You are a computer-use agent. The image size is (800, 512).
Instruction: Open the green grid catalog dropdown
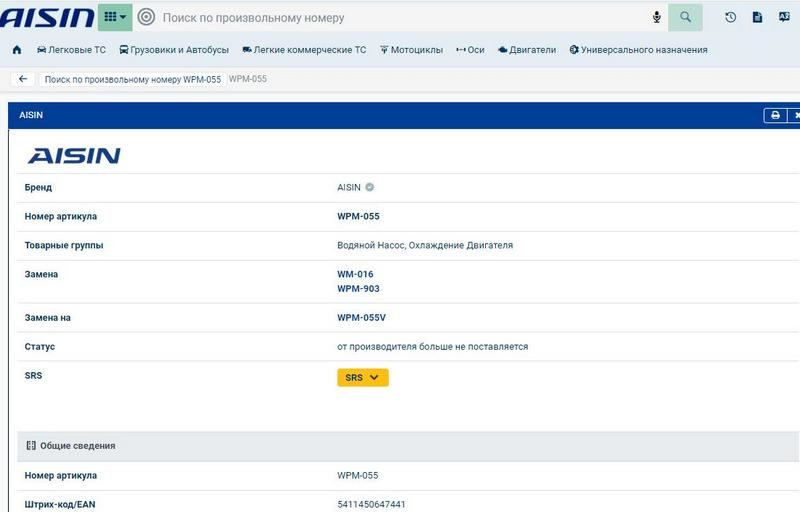point(115,17)
